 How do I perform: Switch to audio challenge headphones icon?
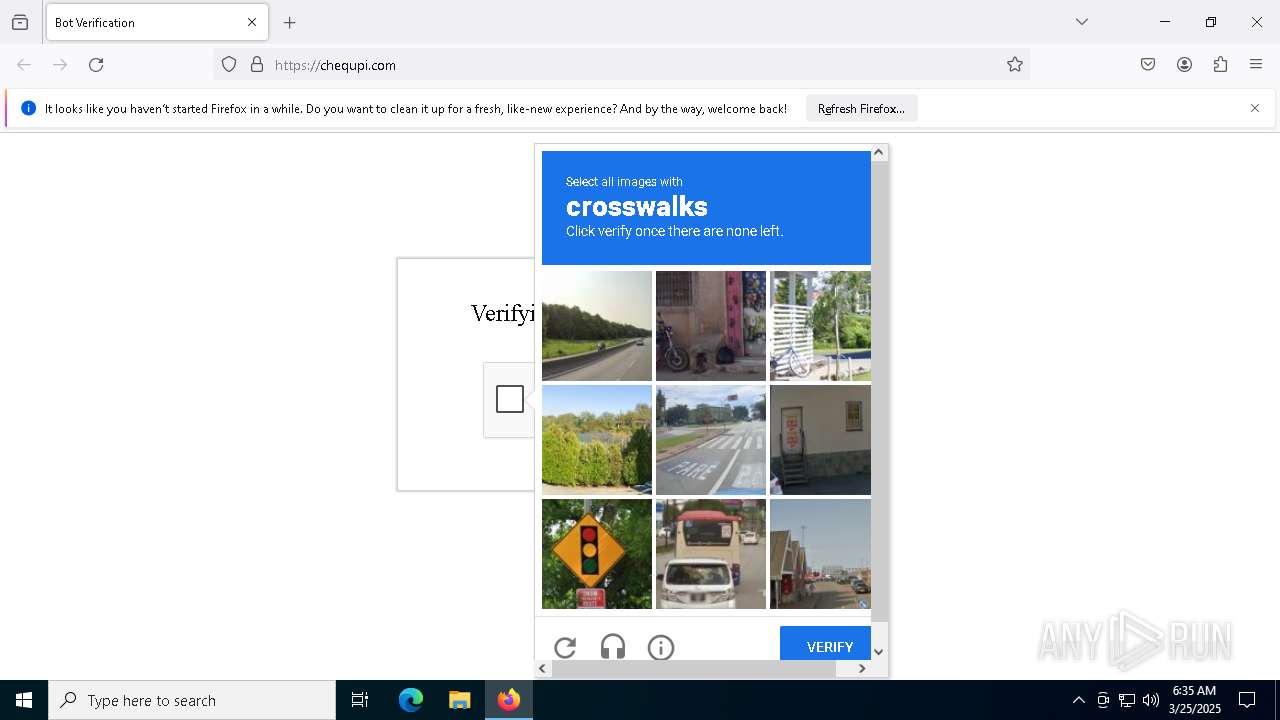tap(613, 647)
